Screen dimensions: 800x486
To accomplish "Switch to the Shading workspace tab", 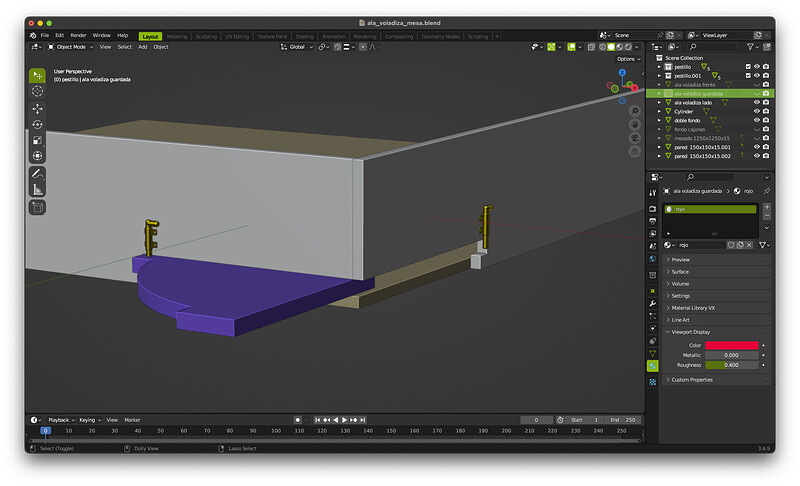I will coord(305,37).
